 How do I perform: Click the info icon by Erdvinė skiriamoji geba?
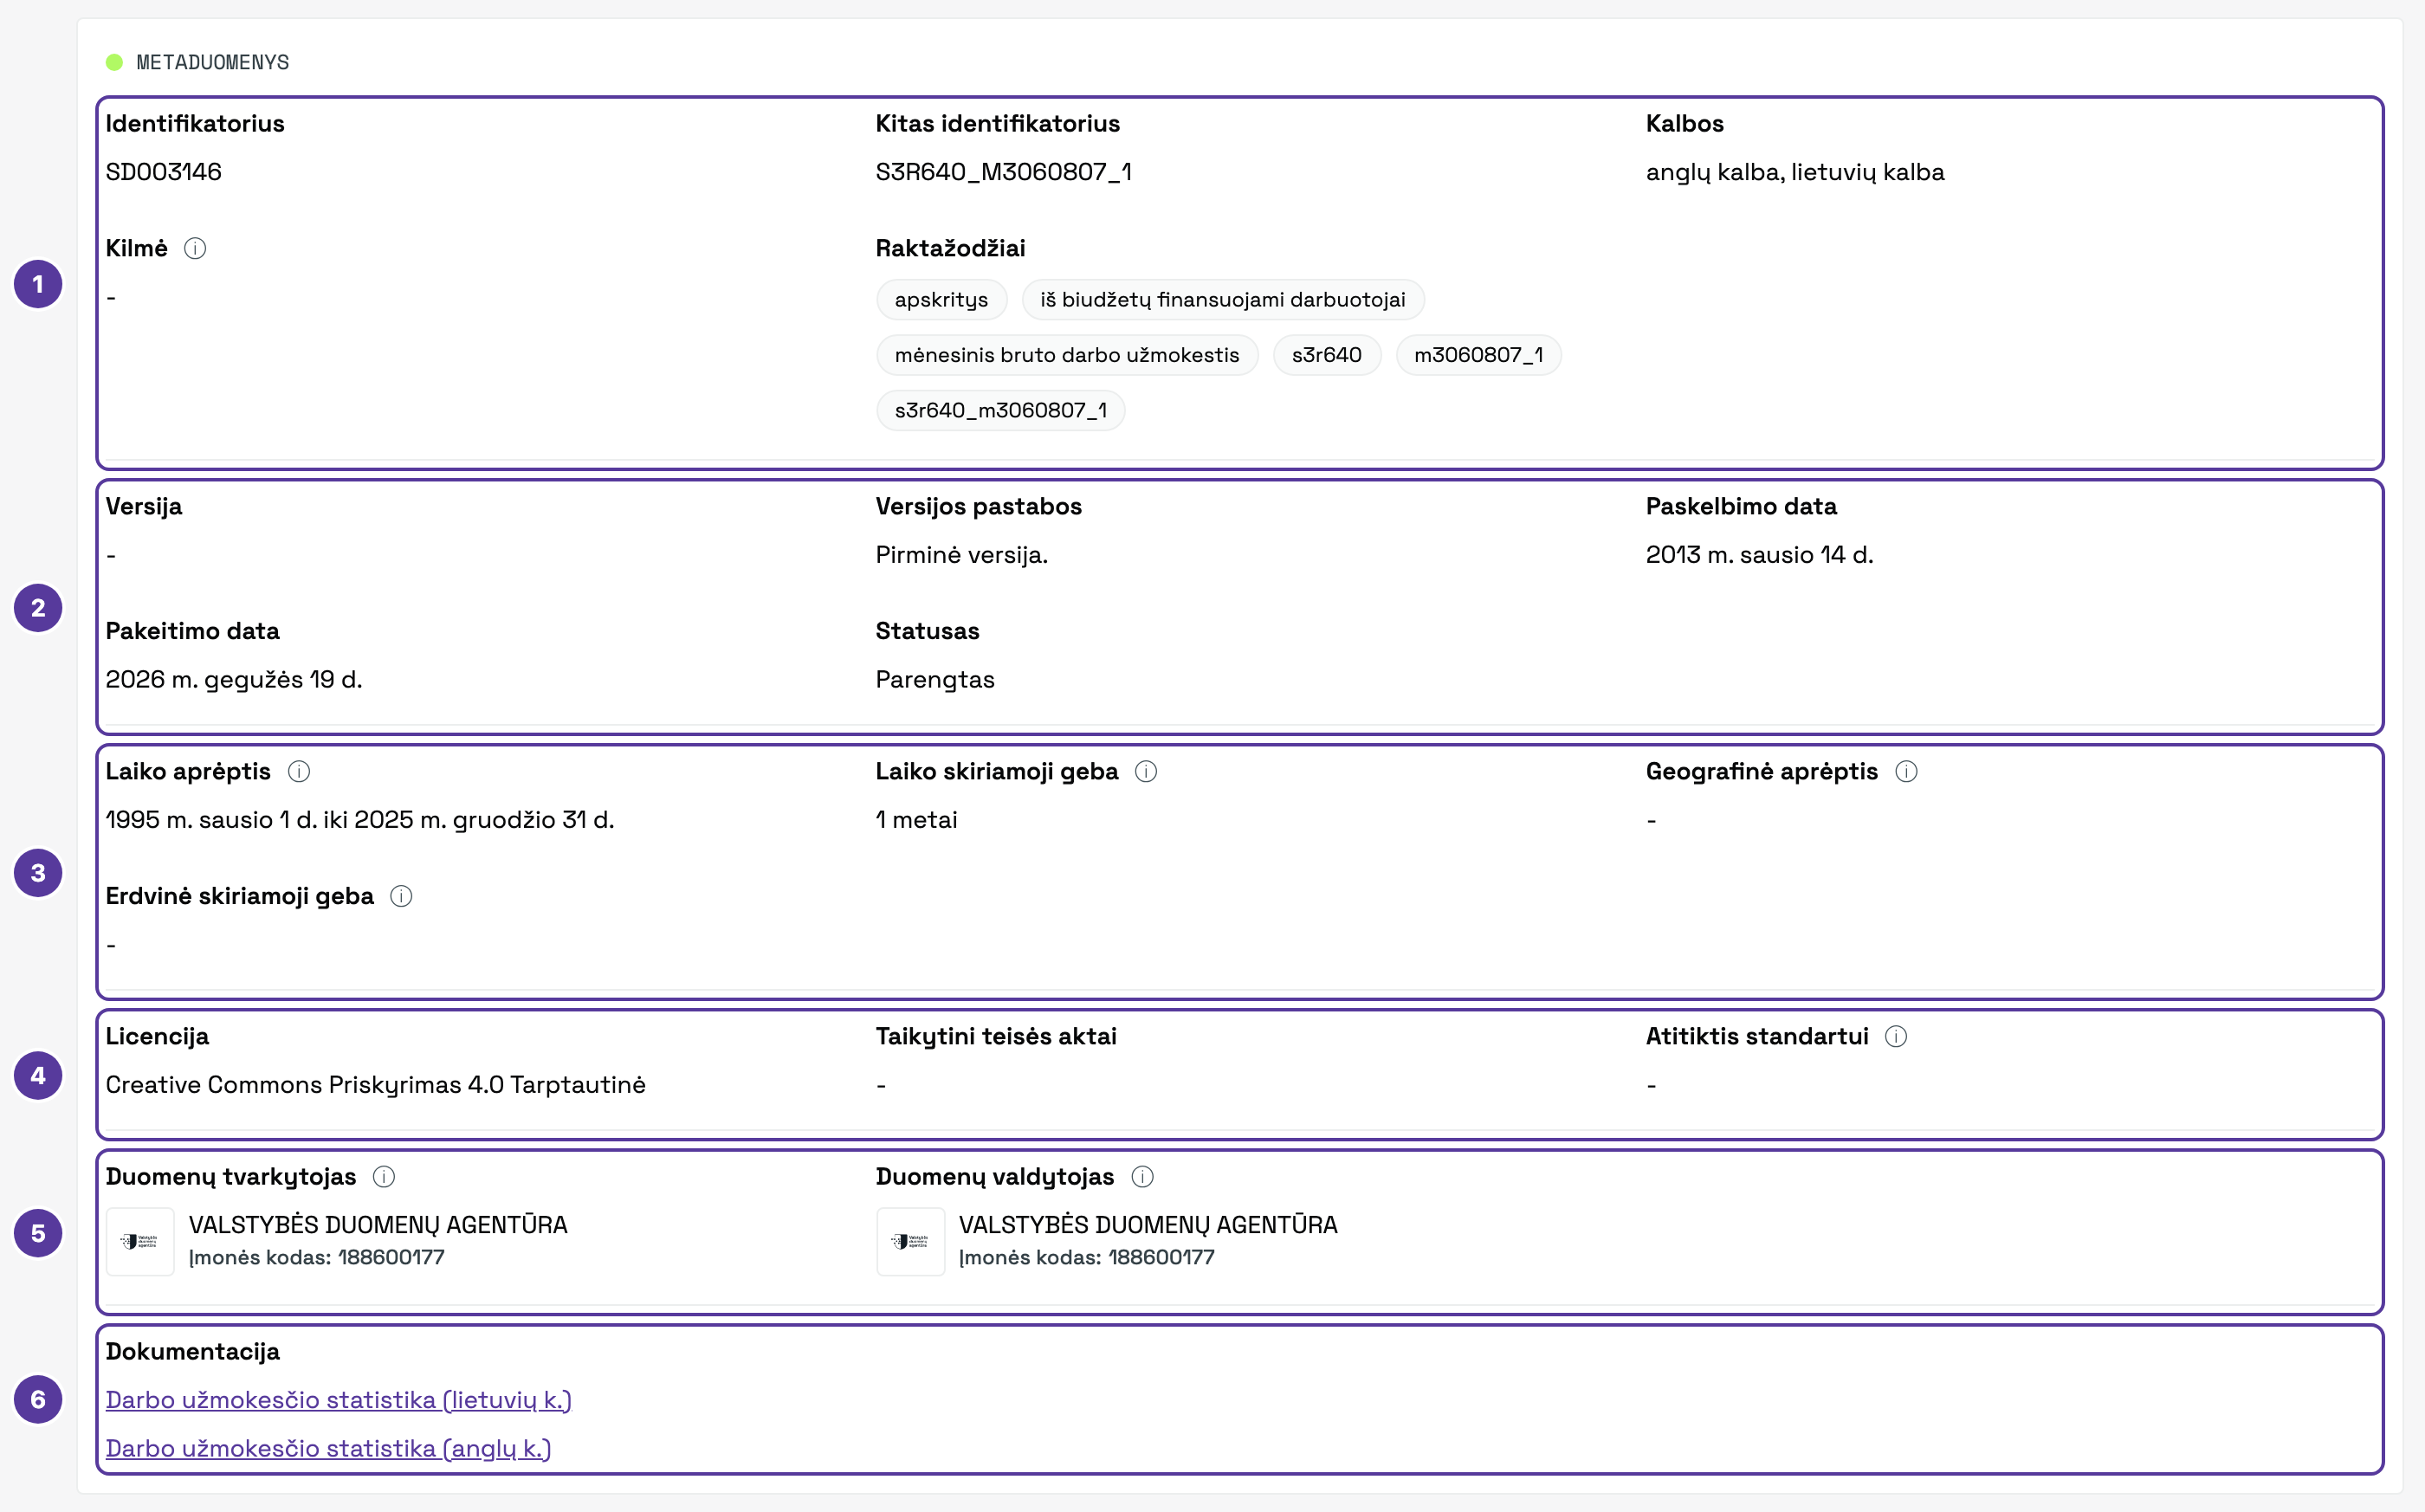click(x=401, y=896)
